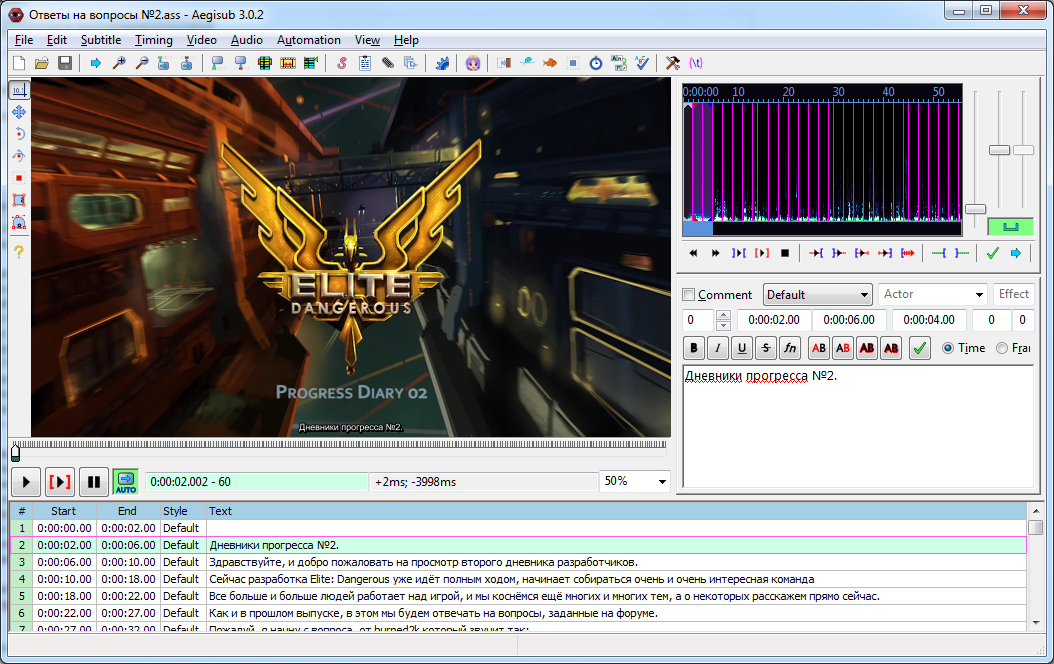Viewport: 1054px width, 664px height.
Task: Toggle the video AUTO scroll button
Action: point(125,482)
